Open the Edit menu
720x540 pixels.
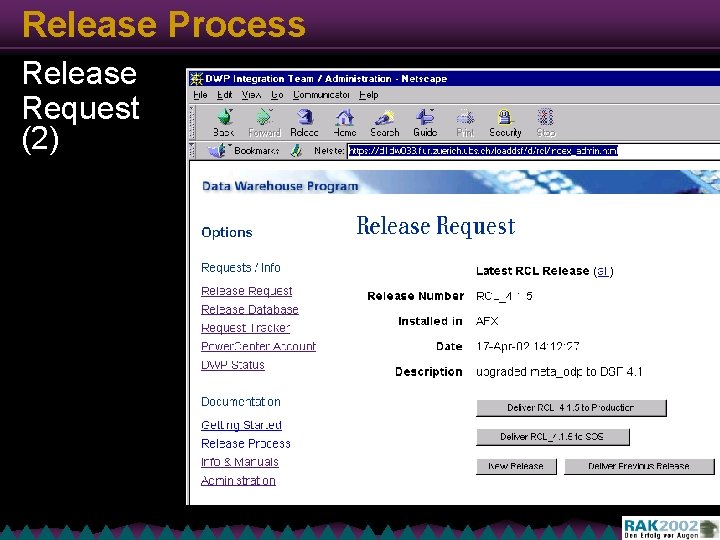(x=225, y=95)
